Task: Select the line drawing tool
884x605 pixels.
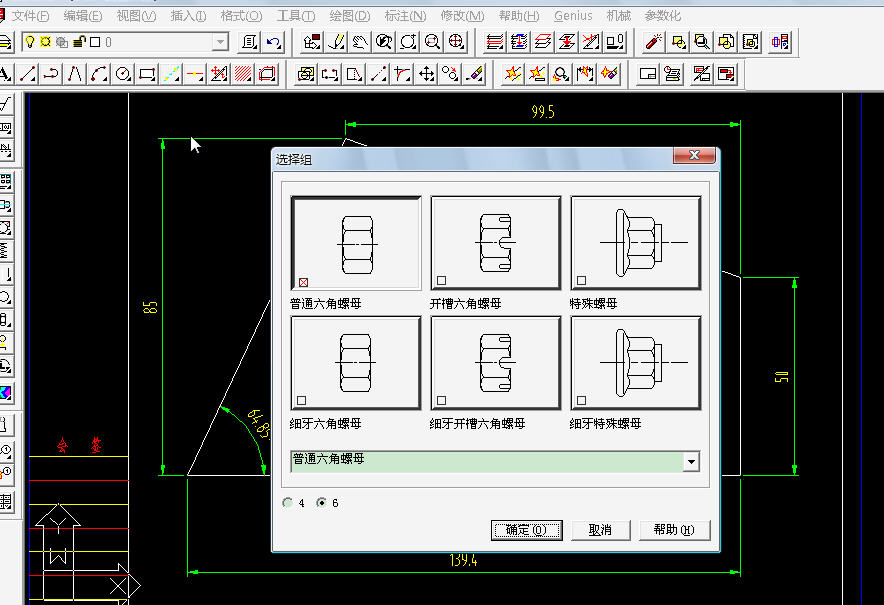Action: (x=28, y=74)
